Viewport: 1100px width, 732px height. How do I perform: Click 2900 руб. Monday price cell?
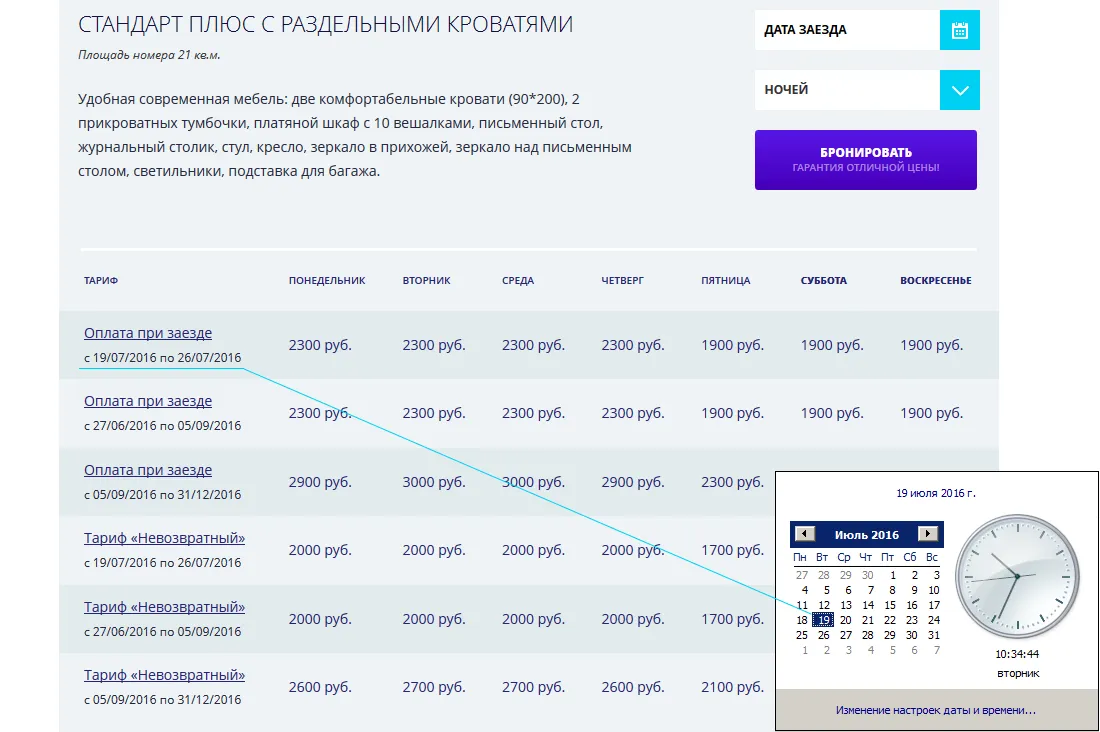pyautogui.click(x=320, y=482)
